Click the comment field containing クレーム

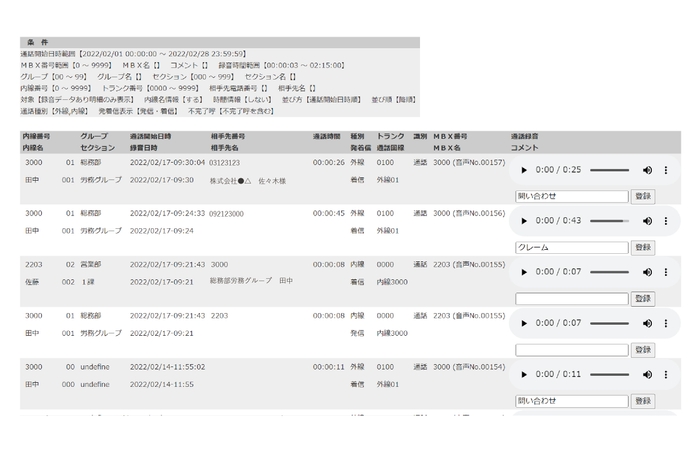[571, 247]
